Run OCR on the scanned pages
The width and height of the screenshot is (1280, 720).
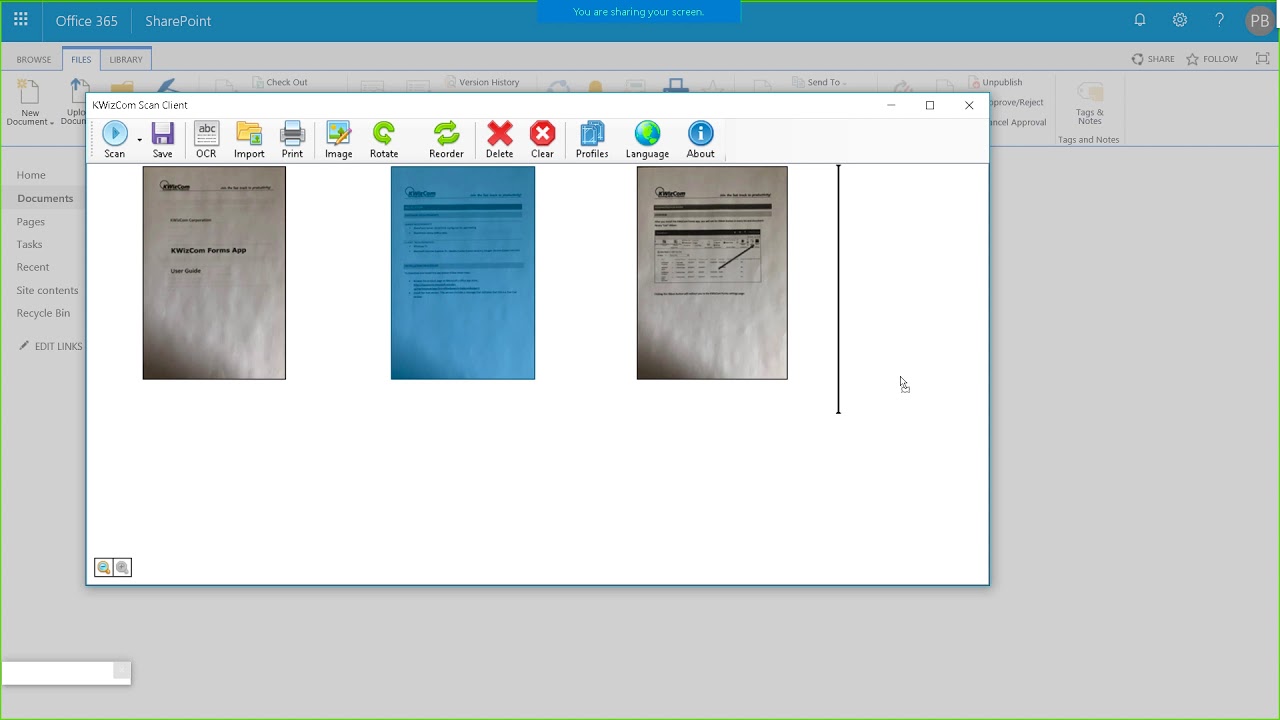pos(206,140)
